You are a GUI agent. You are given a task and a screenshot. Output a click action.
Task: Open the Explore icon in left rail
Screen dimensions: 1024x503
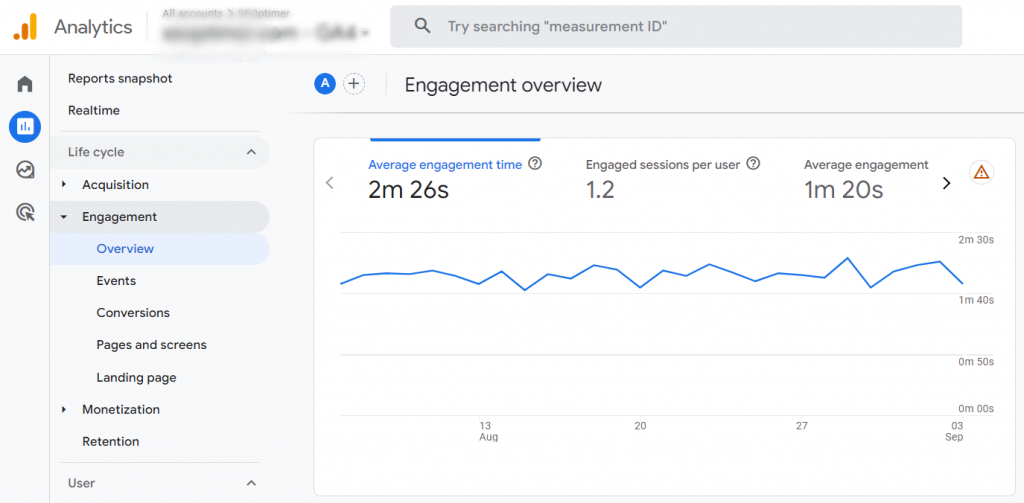pos(25,170)
